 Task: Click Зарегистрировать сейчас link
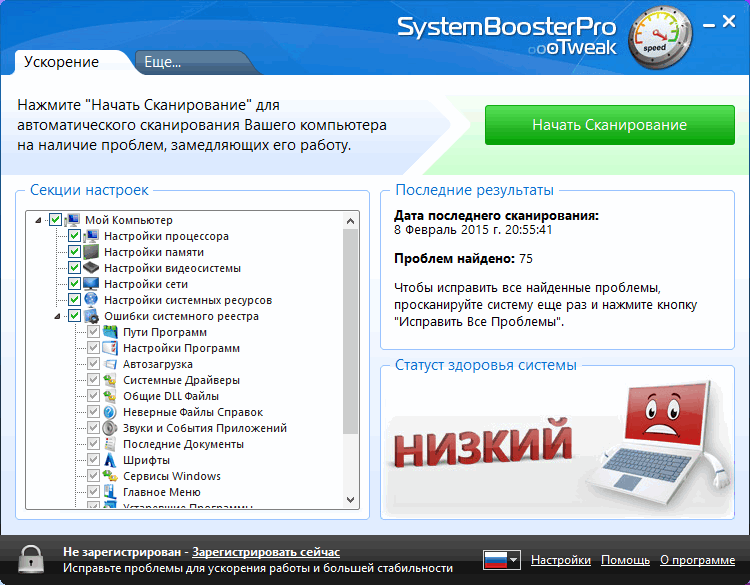coord(266,552)
